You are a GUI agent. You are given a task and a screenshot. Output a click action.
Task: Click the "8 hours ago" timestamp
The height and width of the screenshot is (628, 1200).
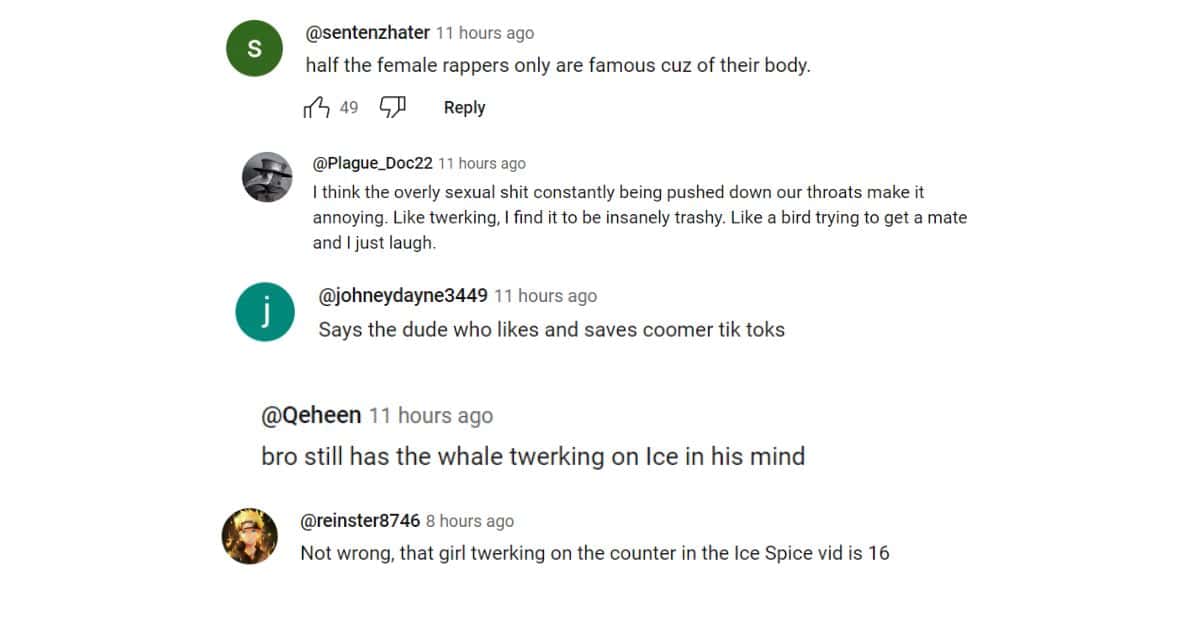pyautogui.click(x=470, y=521)
